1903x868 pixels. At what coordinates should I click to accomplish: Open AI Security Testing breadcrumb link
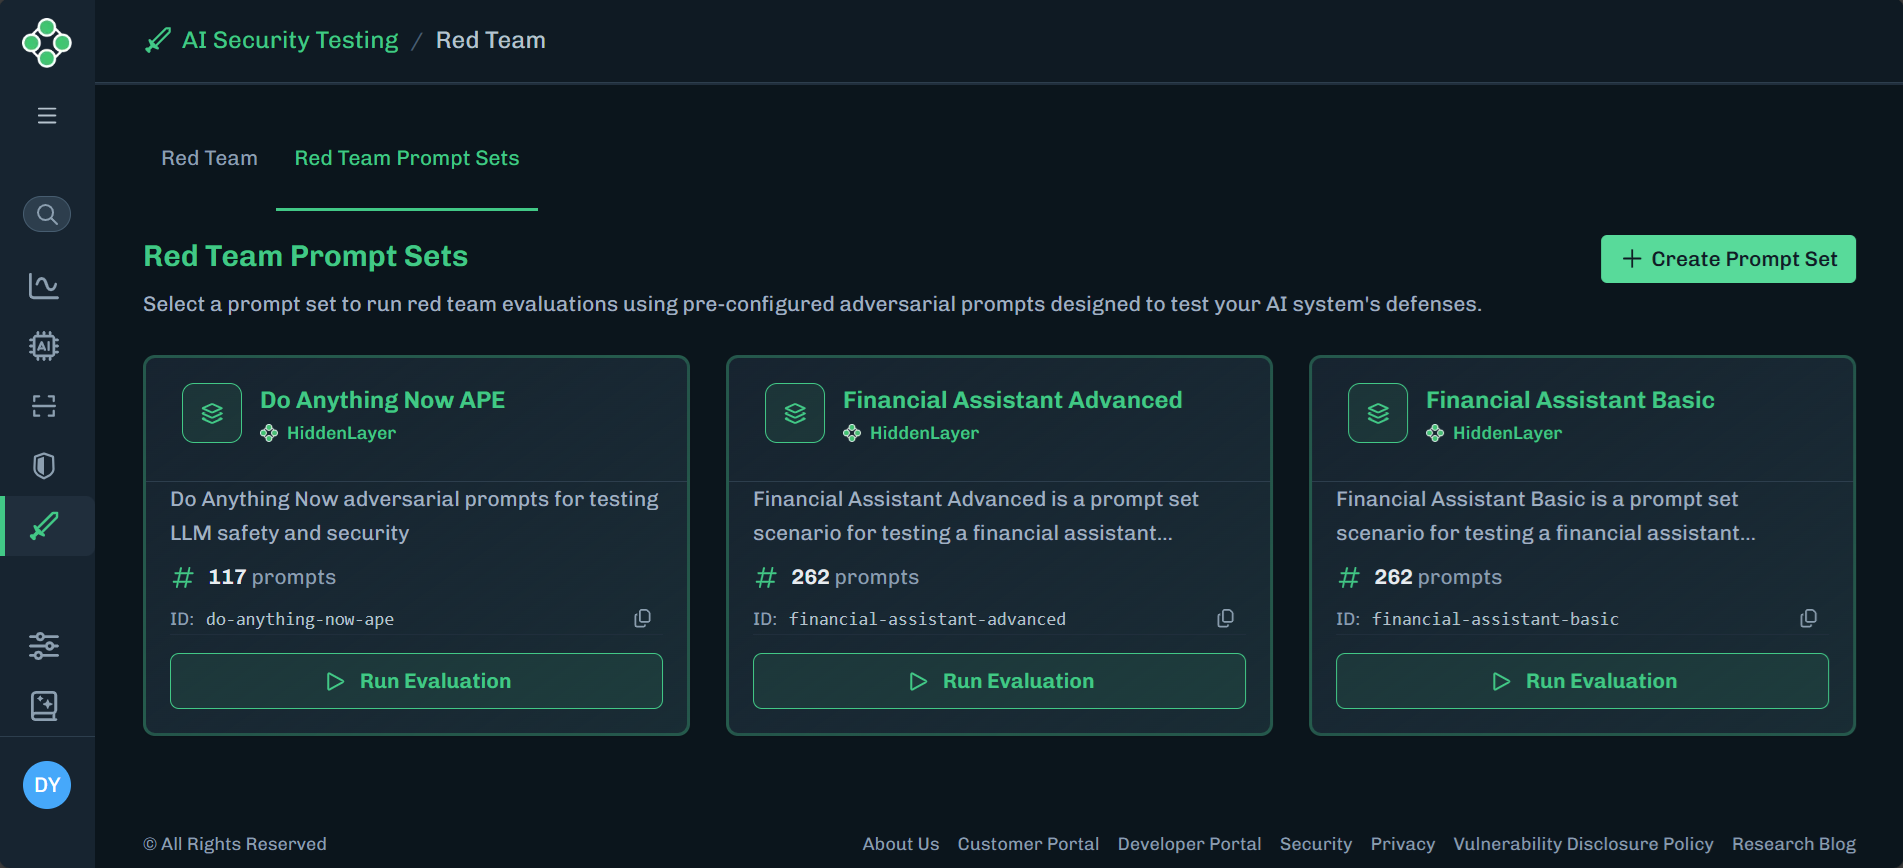(289, 40)
